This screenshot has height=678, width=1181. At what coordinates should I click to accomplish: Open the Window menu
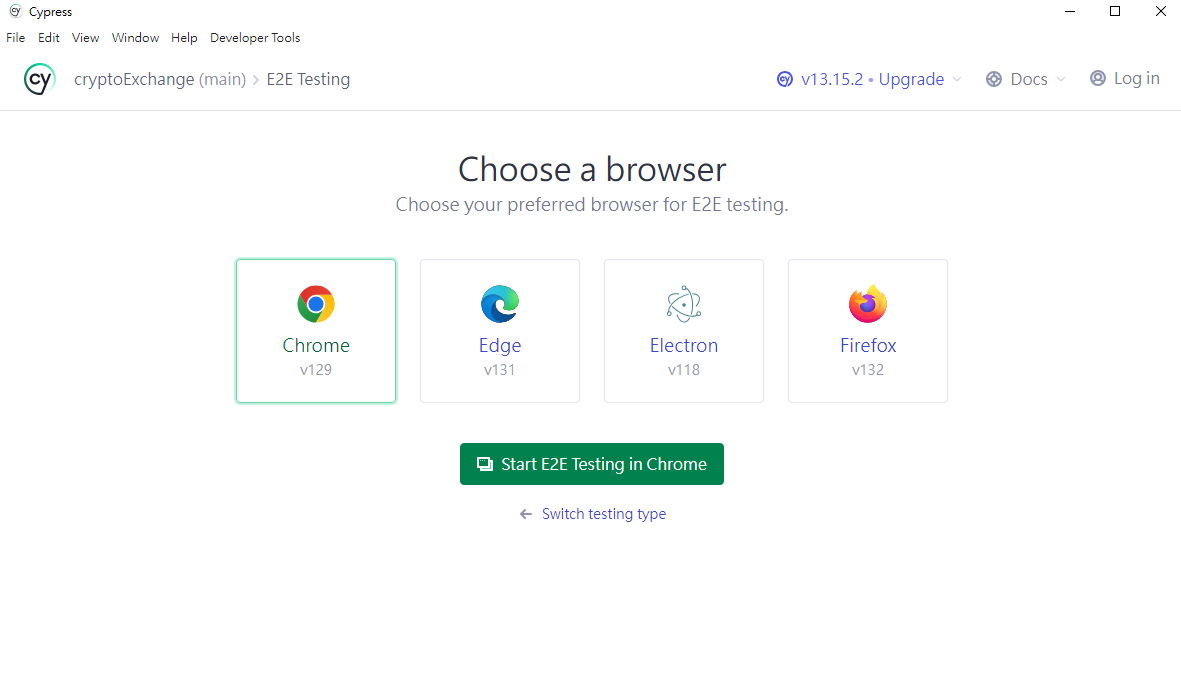[135, 38]
